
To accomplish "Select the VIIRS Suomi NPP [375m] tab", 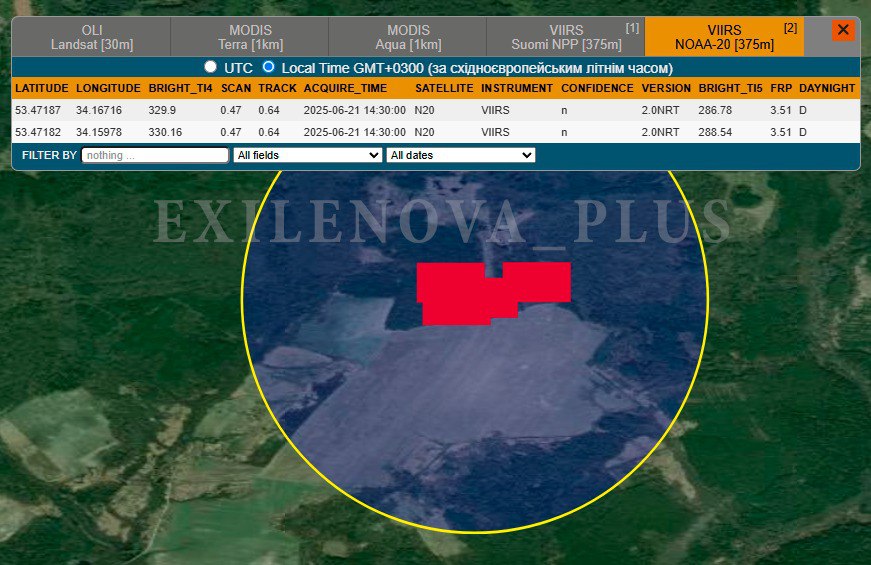I will point(566,37).
